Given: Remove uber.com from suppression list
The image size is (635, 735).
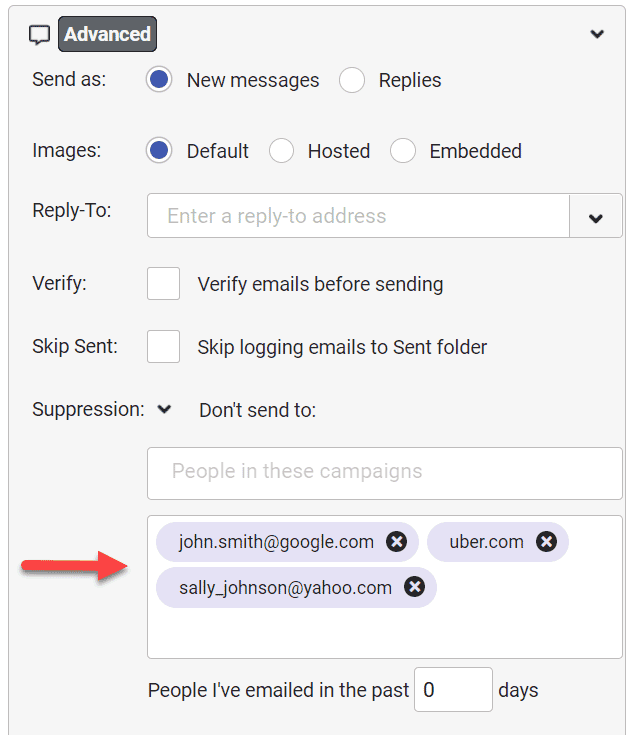Looking at the screenshot, I should tap(546, 542).
